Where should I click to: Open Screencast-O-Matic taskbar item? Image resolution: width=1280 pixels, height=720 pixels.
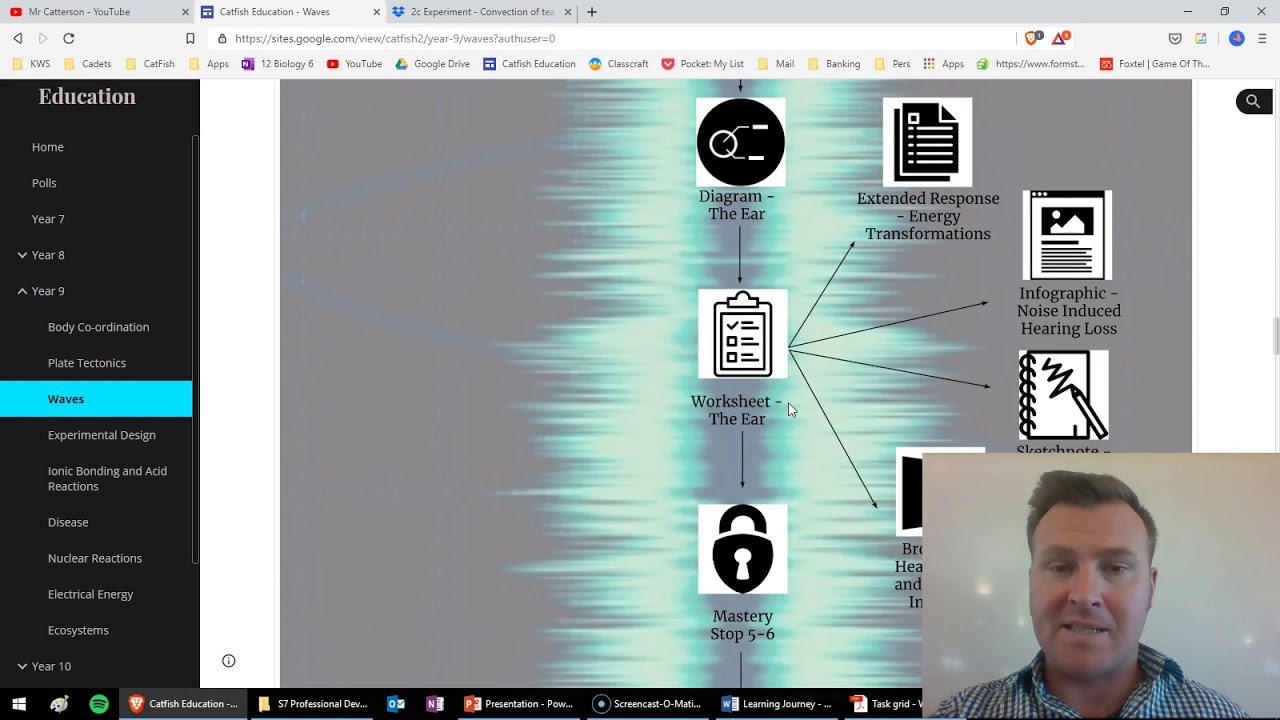(x=647, y=704)
